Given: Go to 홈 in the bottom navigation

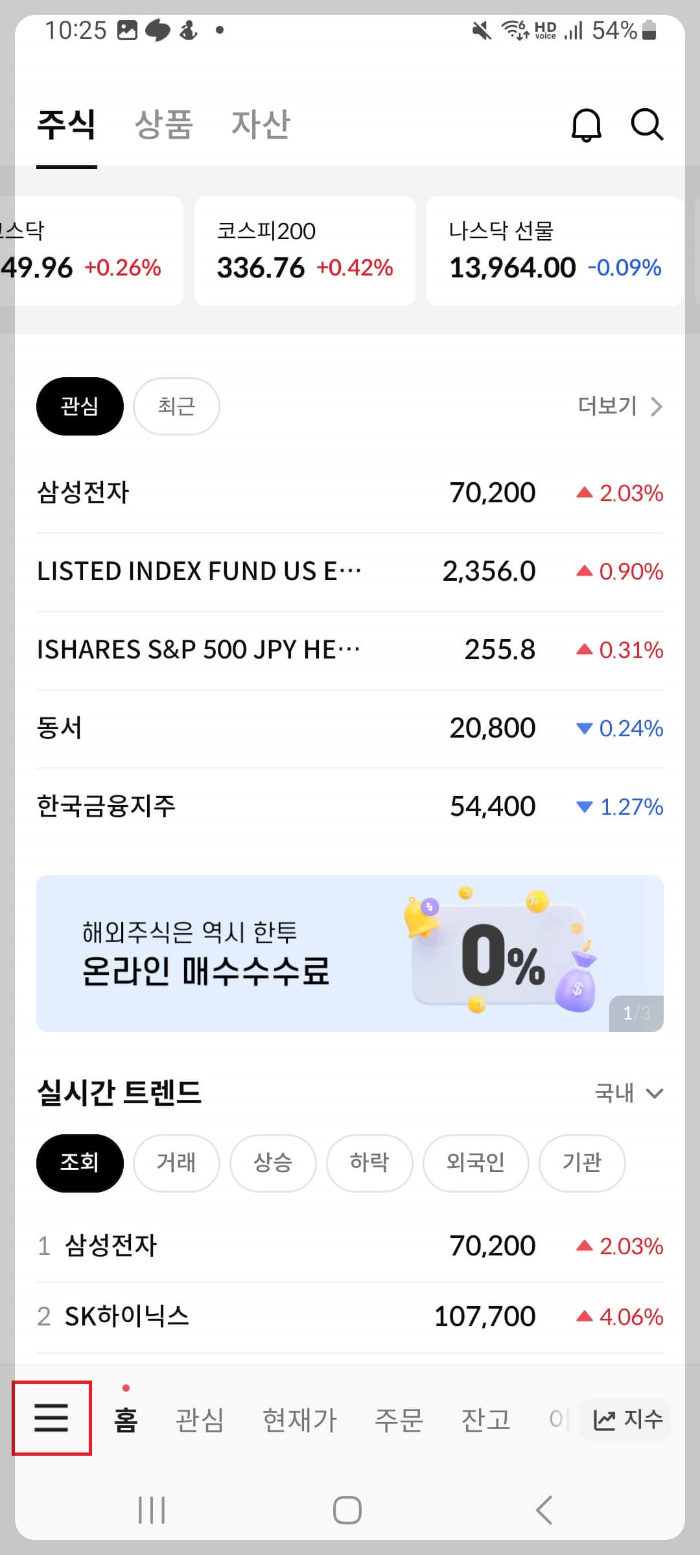Looking at the screenshot, I should point(125,1421).
